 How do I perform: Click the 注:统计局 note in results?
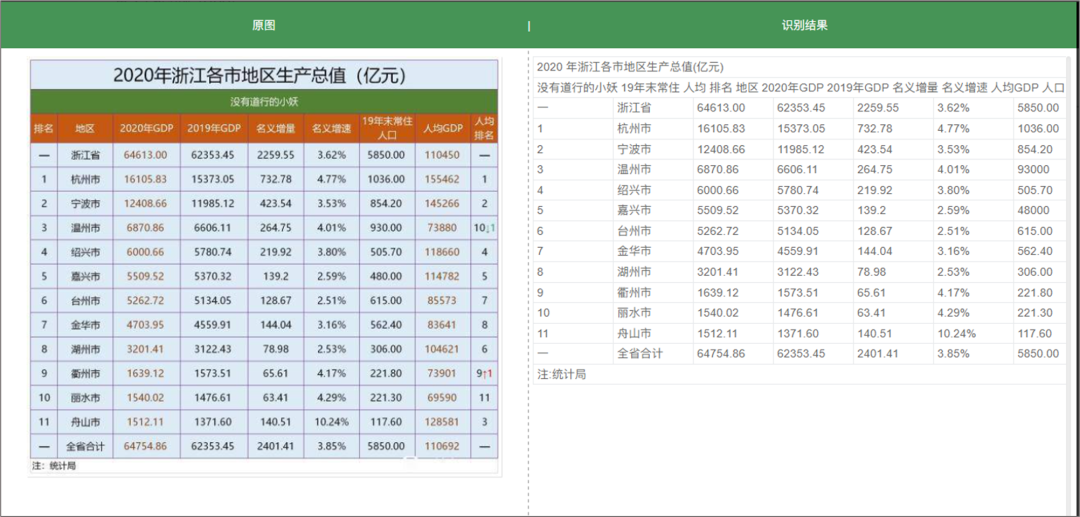(x=561, y=374)
